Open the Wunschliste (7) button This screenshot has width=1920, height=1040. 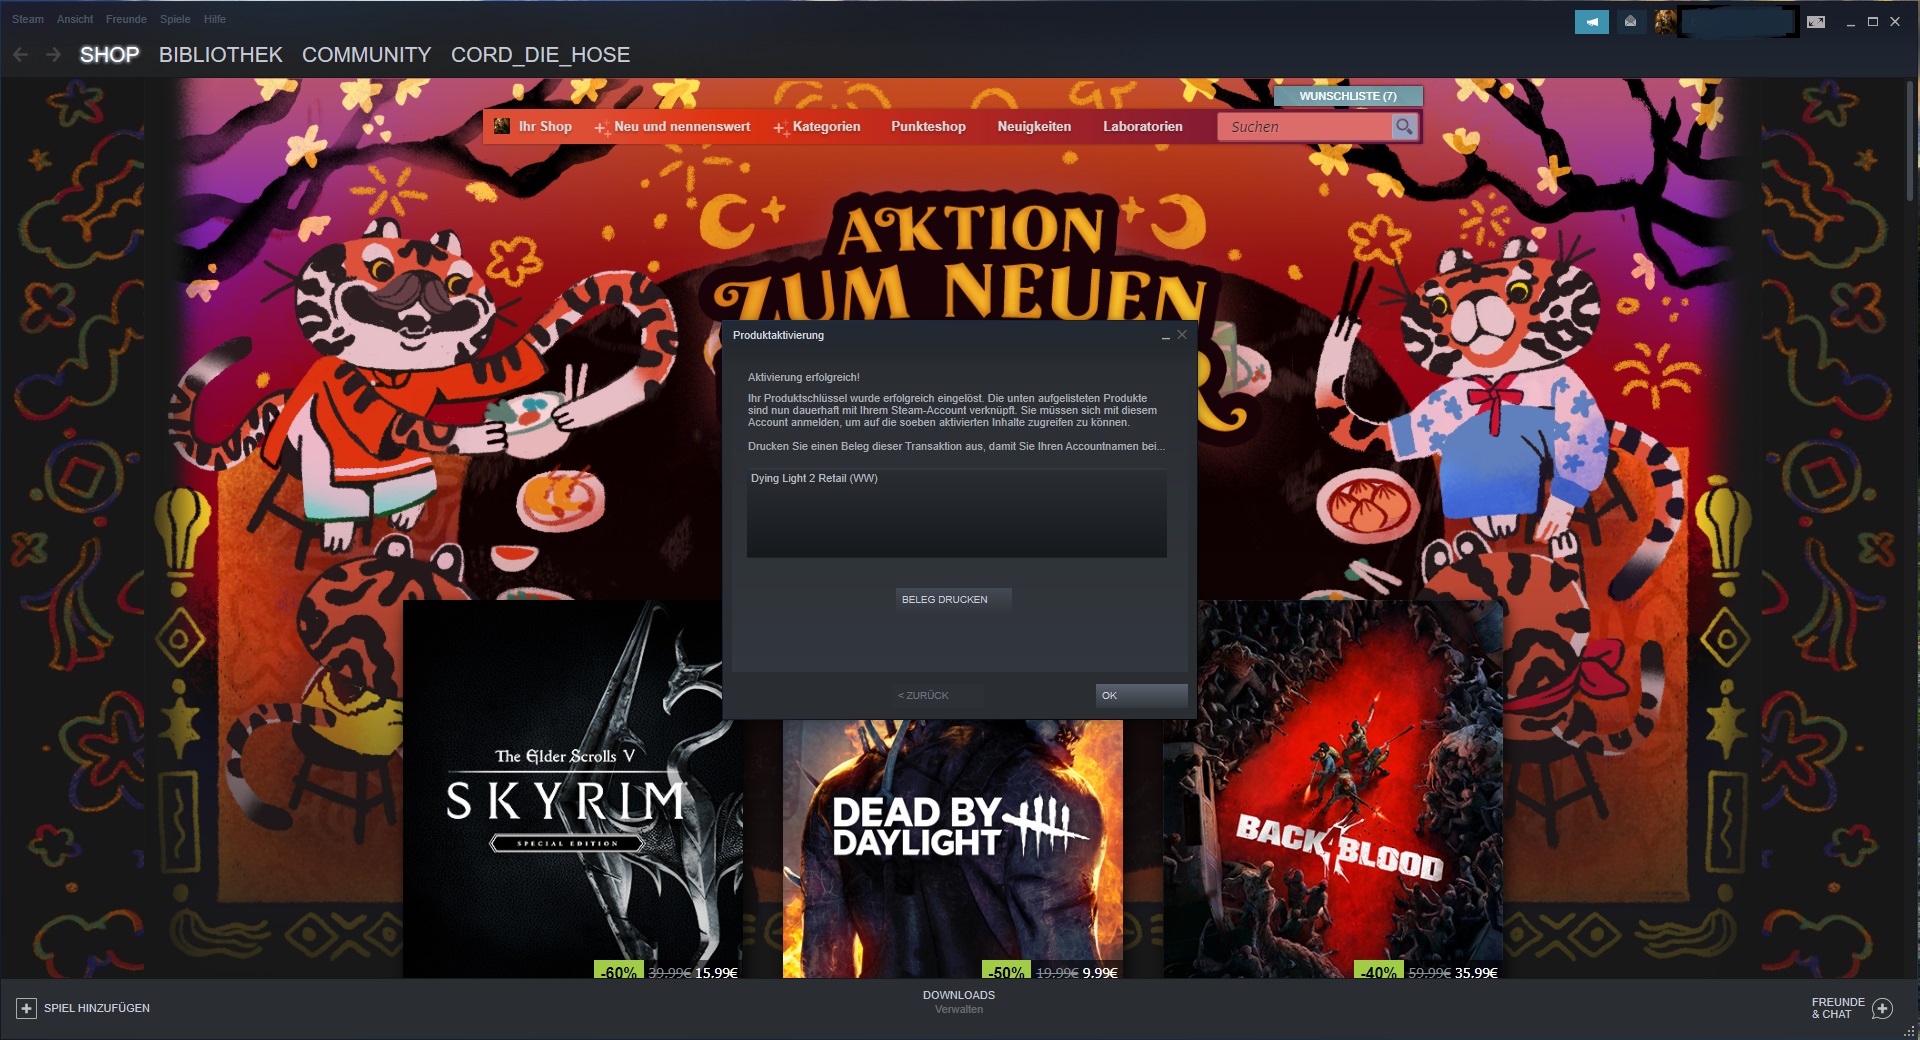pyautogui.click(x=1348, y=96)
